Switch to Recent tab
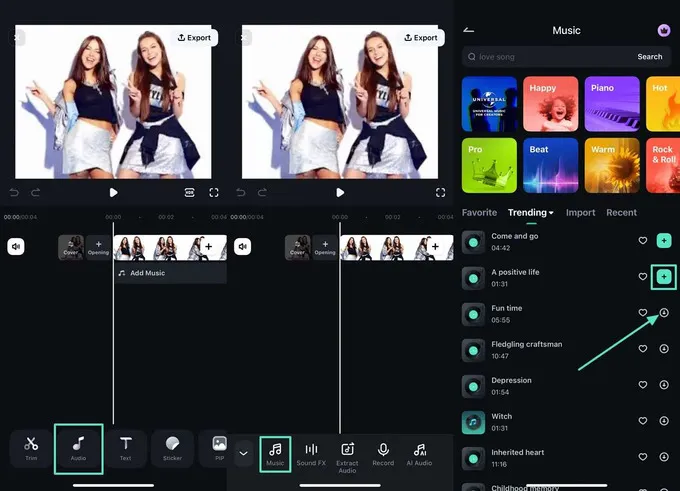This screenshot has height=491, width=680. (x=621, y=213)
